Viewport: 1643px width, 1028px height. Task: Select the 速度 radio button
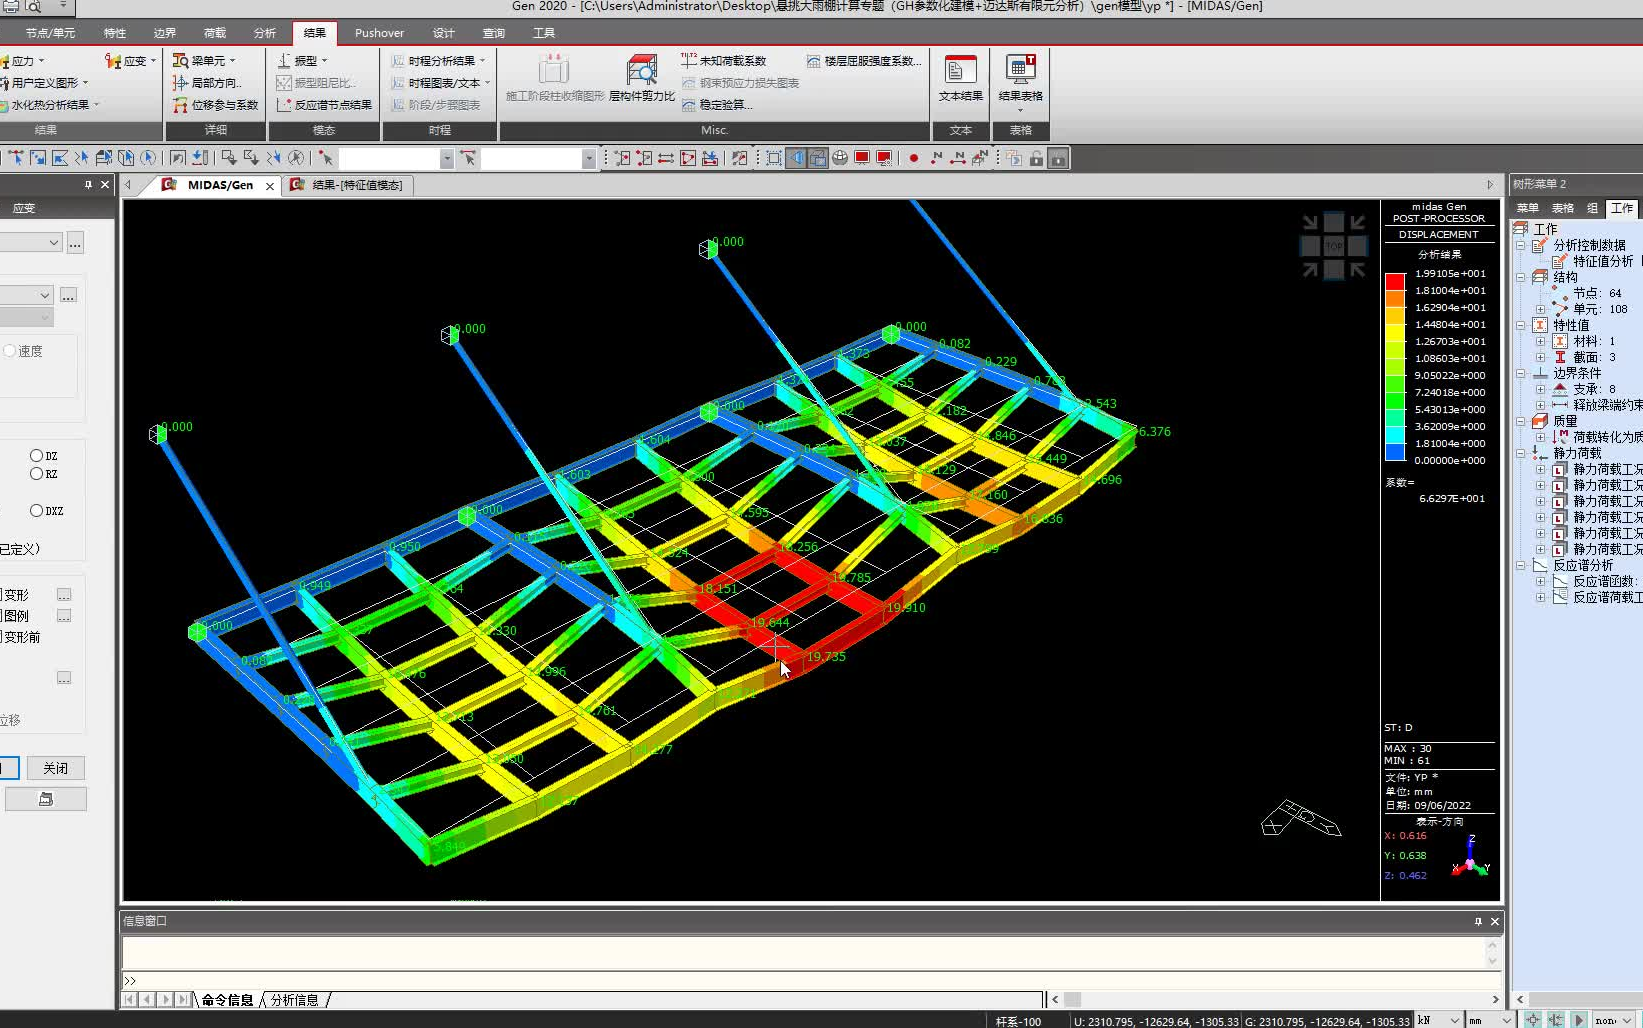pyautogui.click(x=10, y=351)
